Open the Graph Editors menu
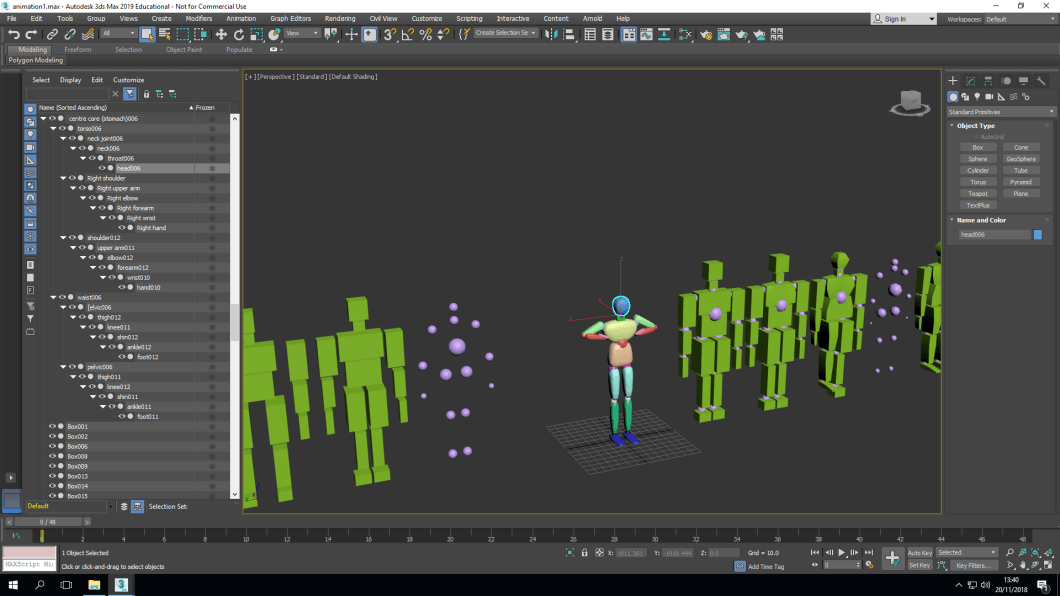This screenshot has height=596, width=1060. point(291,18)
